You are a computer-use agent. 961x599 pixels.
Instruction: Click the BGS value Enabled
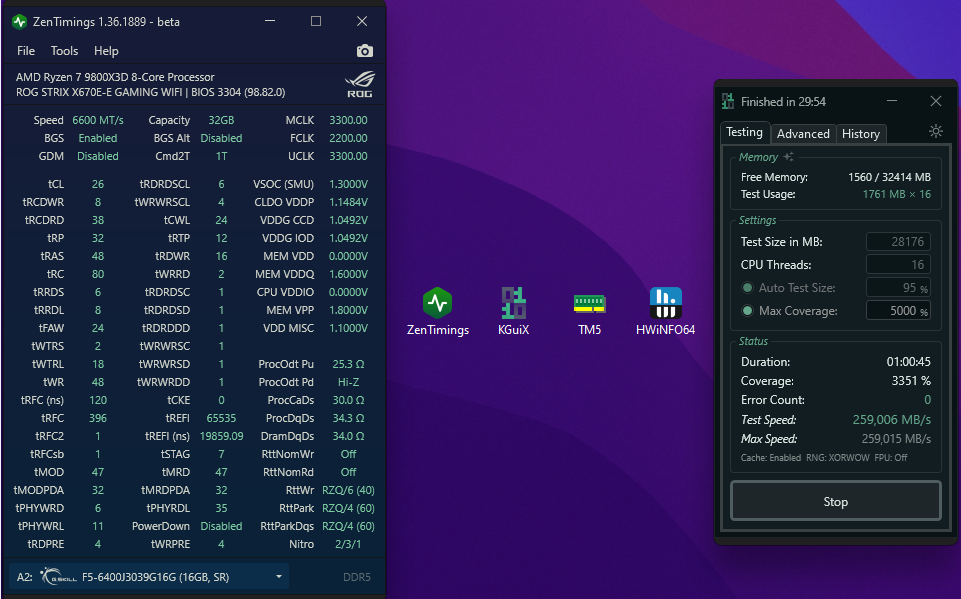[98, 138]
